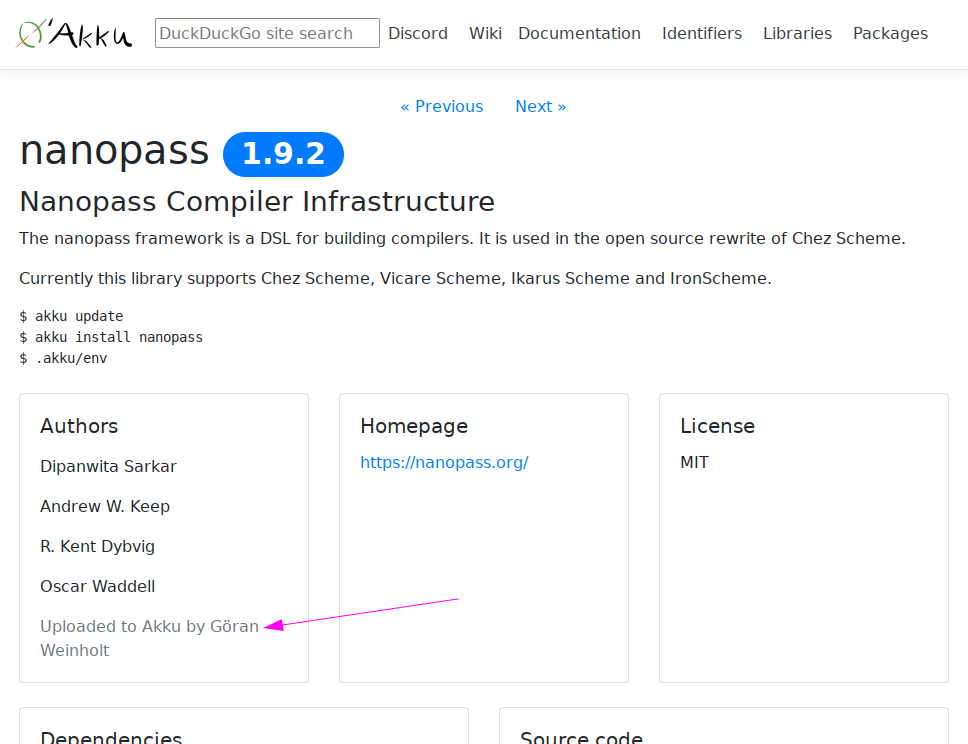Click the Akku logo
This screenshot has height=744, width=968.
pyautogui.click(x=74, y=34)
